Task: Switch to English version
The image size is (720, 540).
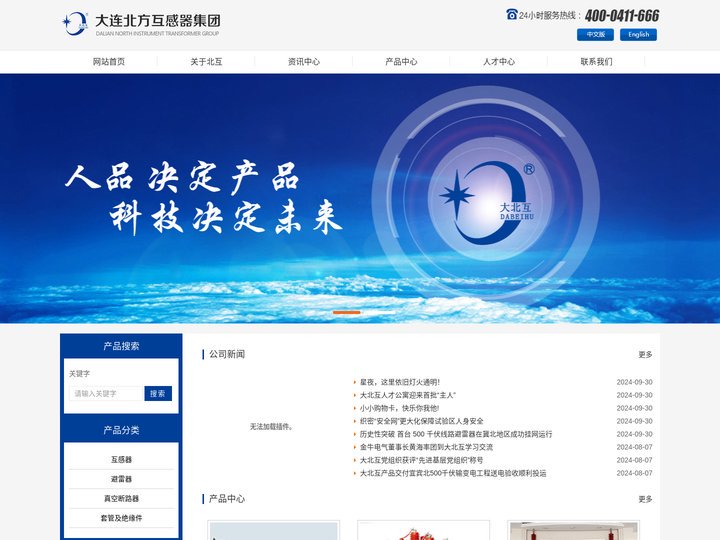Action: pos(638,34)
